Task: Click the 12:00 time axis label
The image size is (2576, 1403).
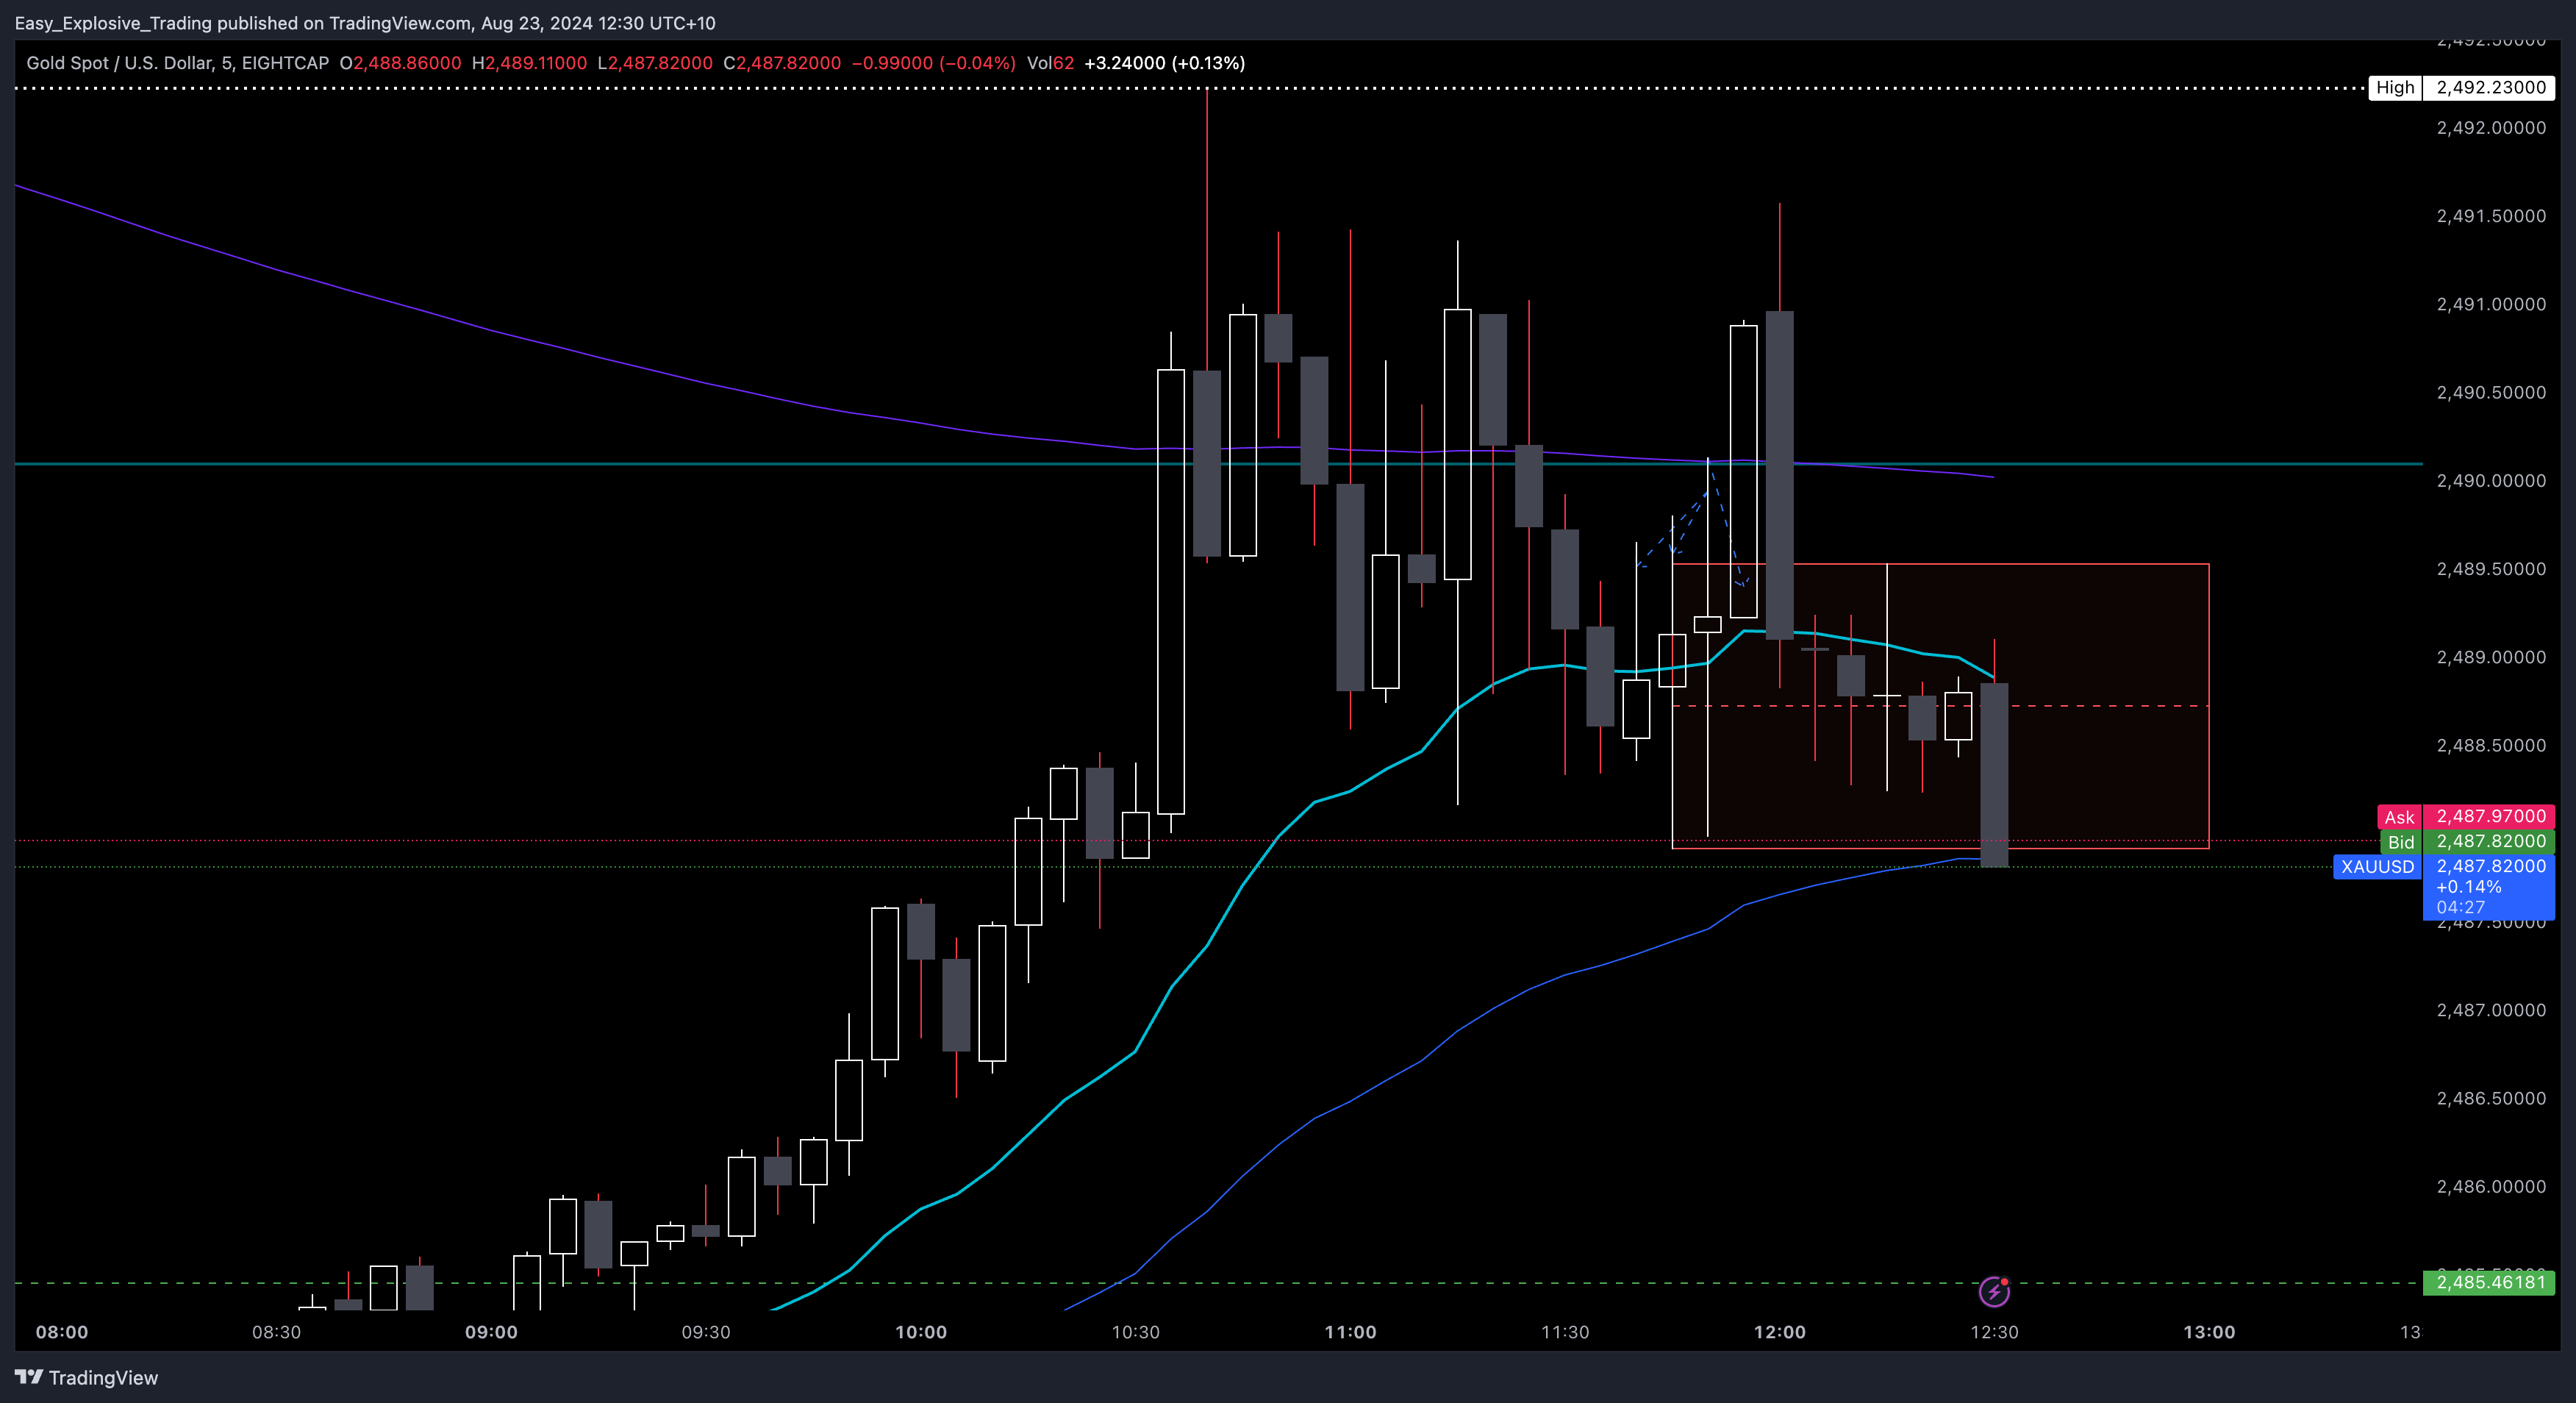Action: click(x=1779, y=1332)
